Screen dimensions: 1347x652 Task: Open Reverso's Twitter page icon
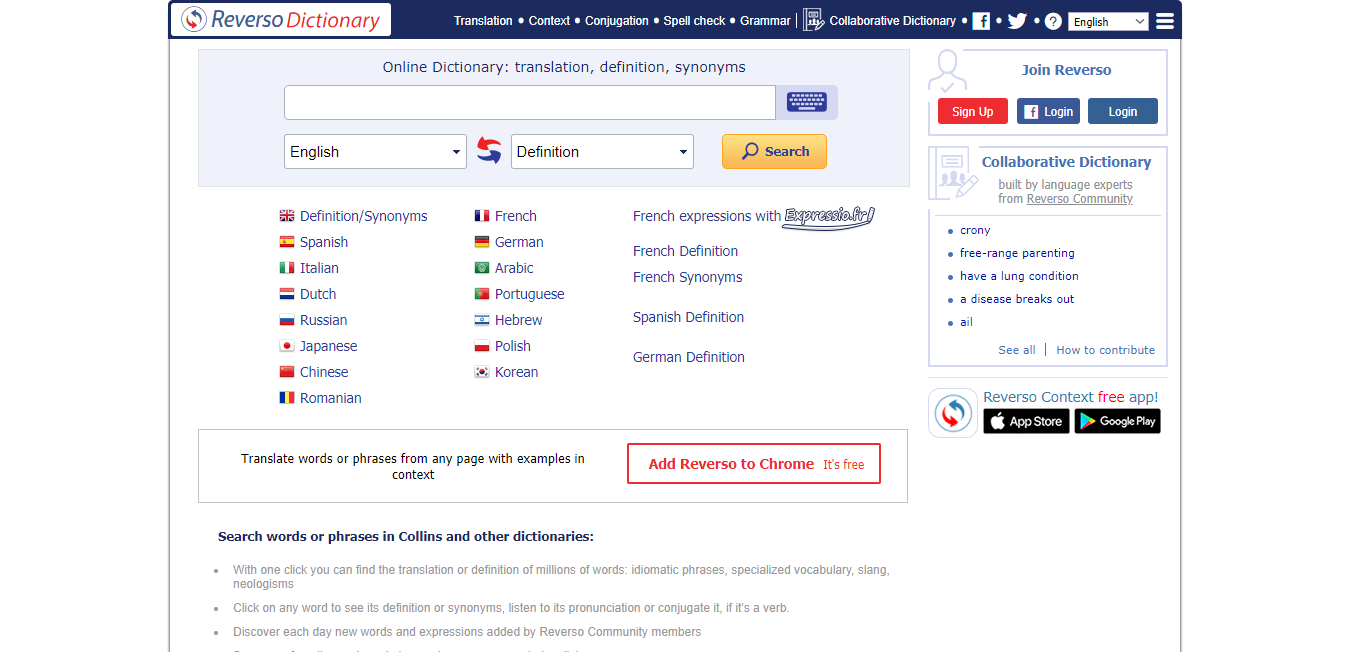click(1017, 21)
